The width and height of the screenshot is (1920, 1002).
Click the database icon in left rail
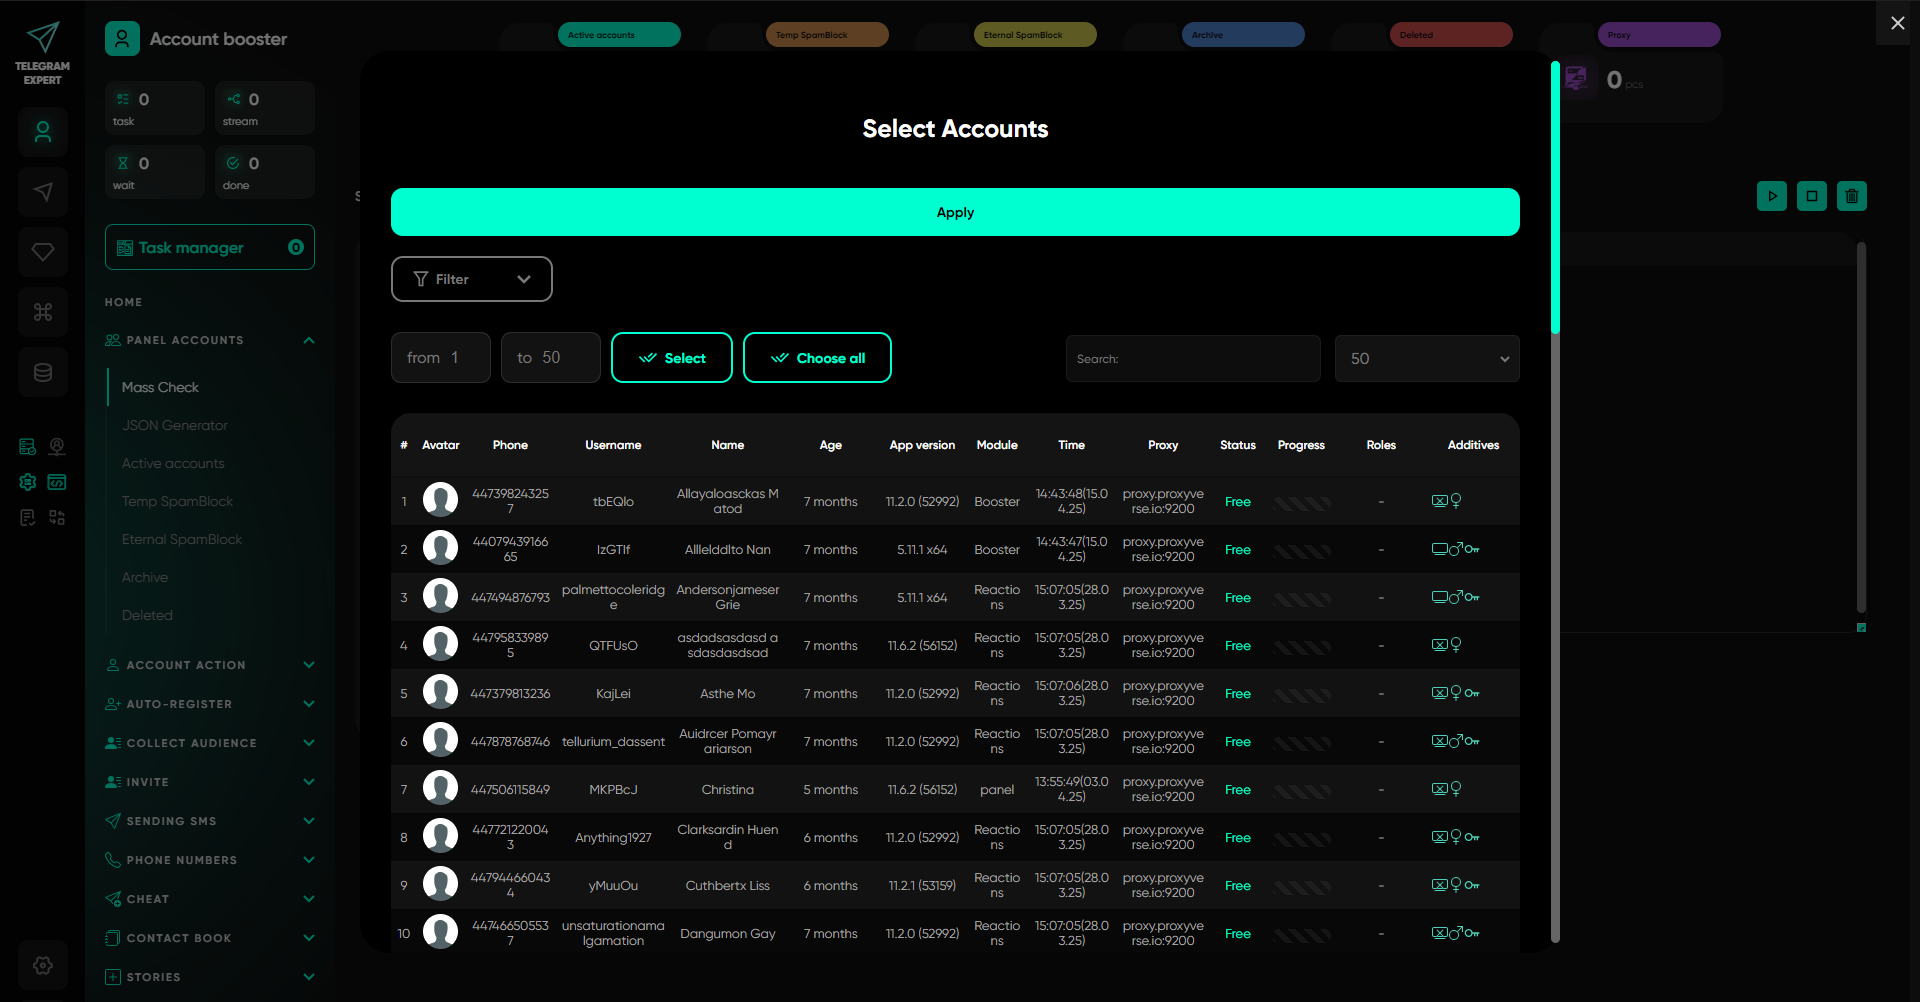pyautogui.click(x=43, y=372)
